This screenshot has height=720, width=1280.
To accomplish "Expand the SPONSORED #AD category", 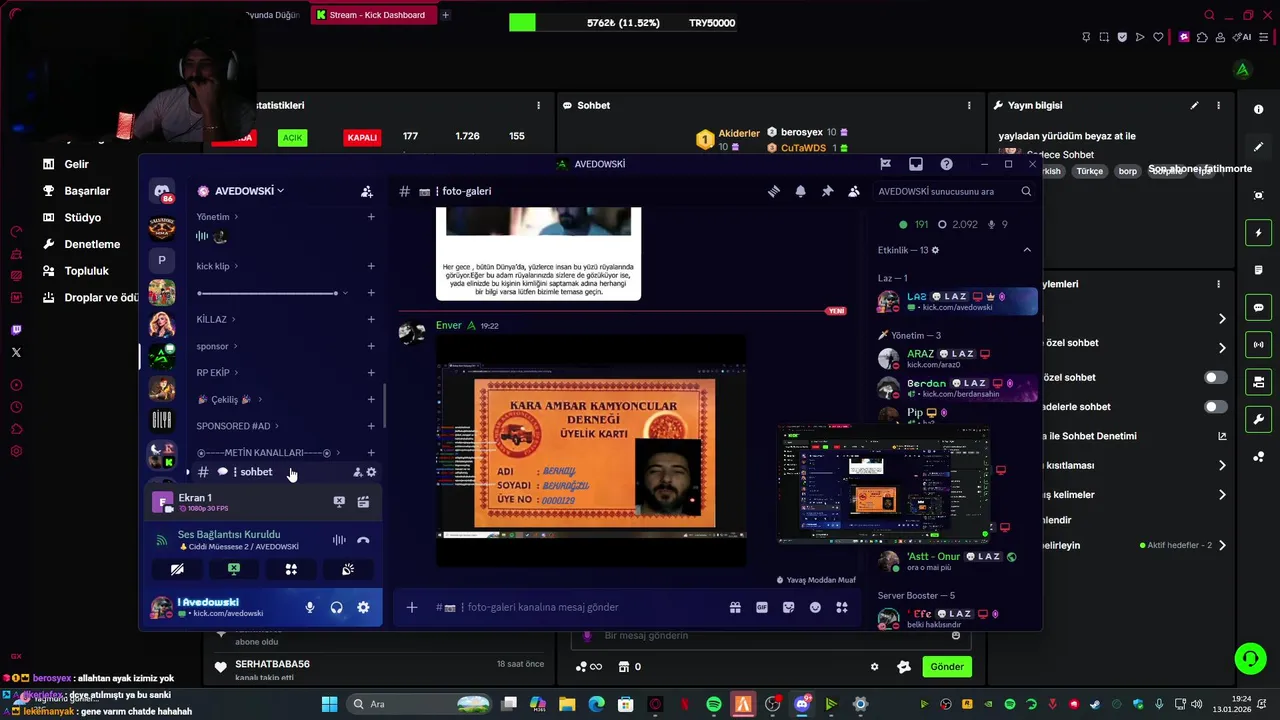I will (x=237, y=426).
